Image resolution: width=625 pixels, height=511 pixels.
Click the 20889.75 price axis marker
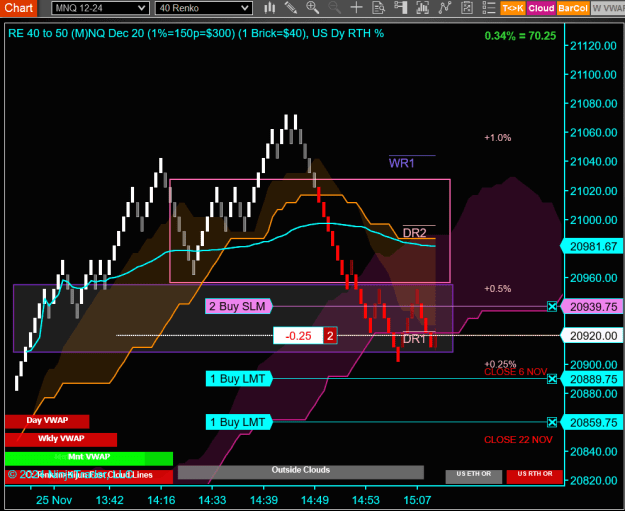pyautogui.click(x=592, y=379)
